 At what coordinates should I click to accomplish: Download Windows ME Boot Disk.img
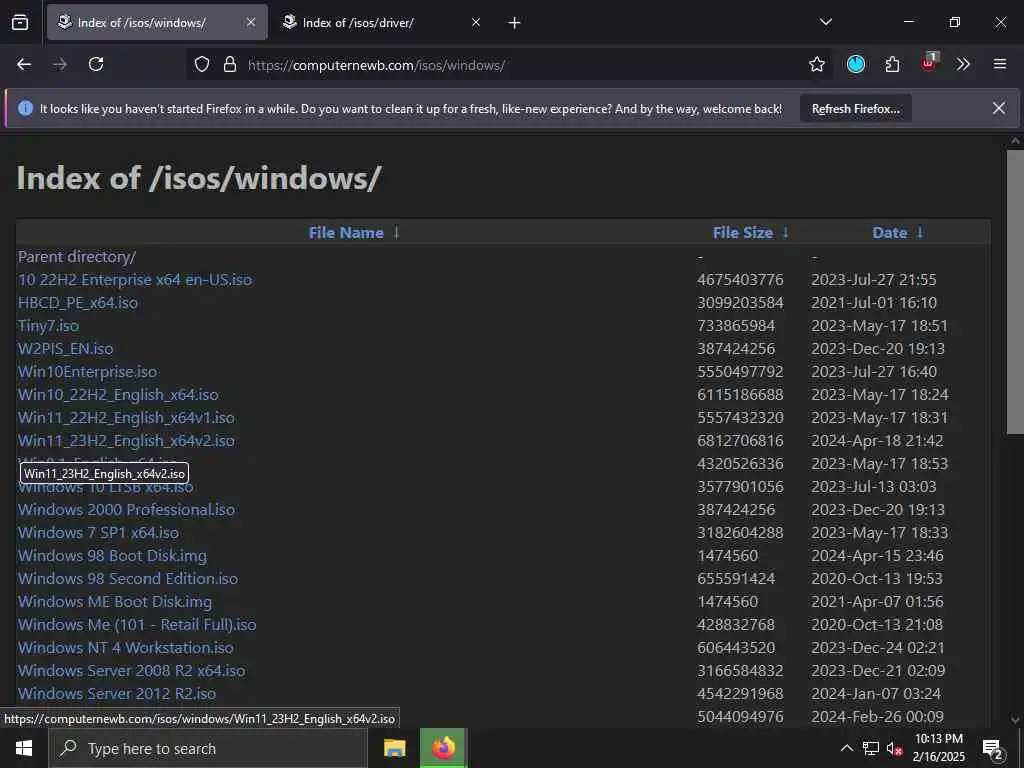[115, 601]
